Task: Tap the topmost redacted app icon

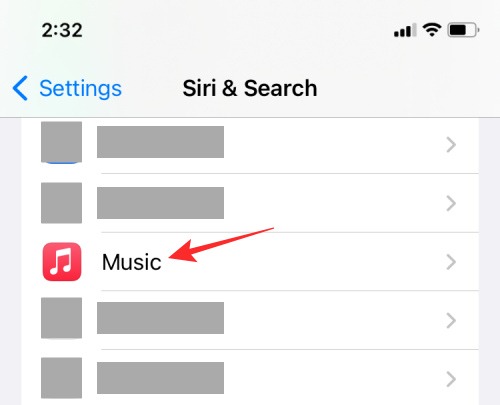Action: coord(61,142)
